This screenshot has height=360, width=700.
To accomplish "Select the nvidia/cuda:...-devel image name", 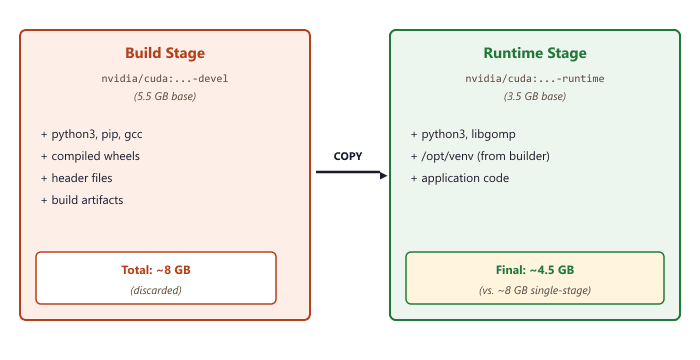I will pyautogui.click(x=165, y=79).
